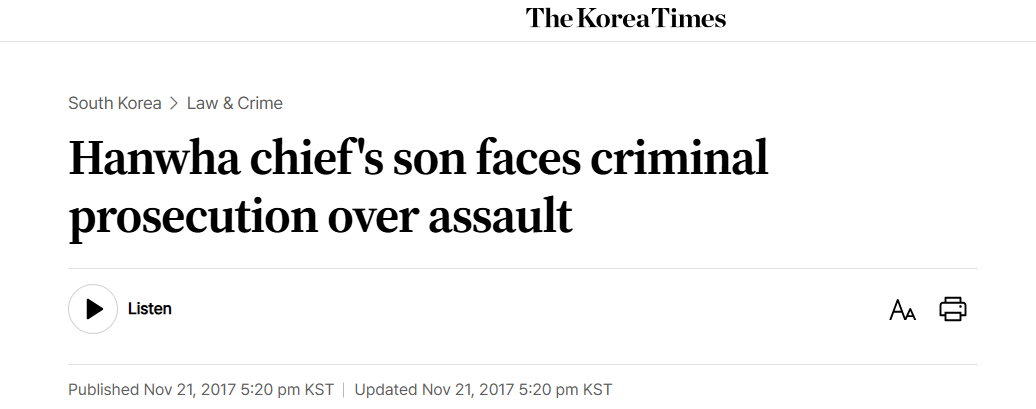The height and width of the screenshot is (409, 1036).
Task: Open the text size adjuster
Action: pos(902,310)
